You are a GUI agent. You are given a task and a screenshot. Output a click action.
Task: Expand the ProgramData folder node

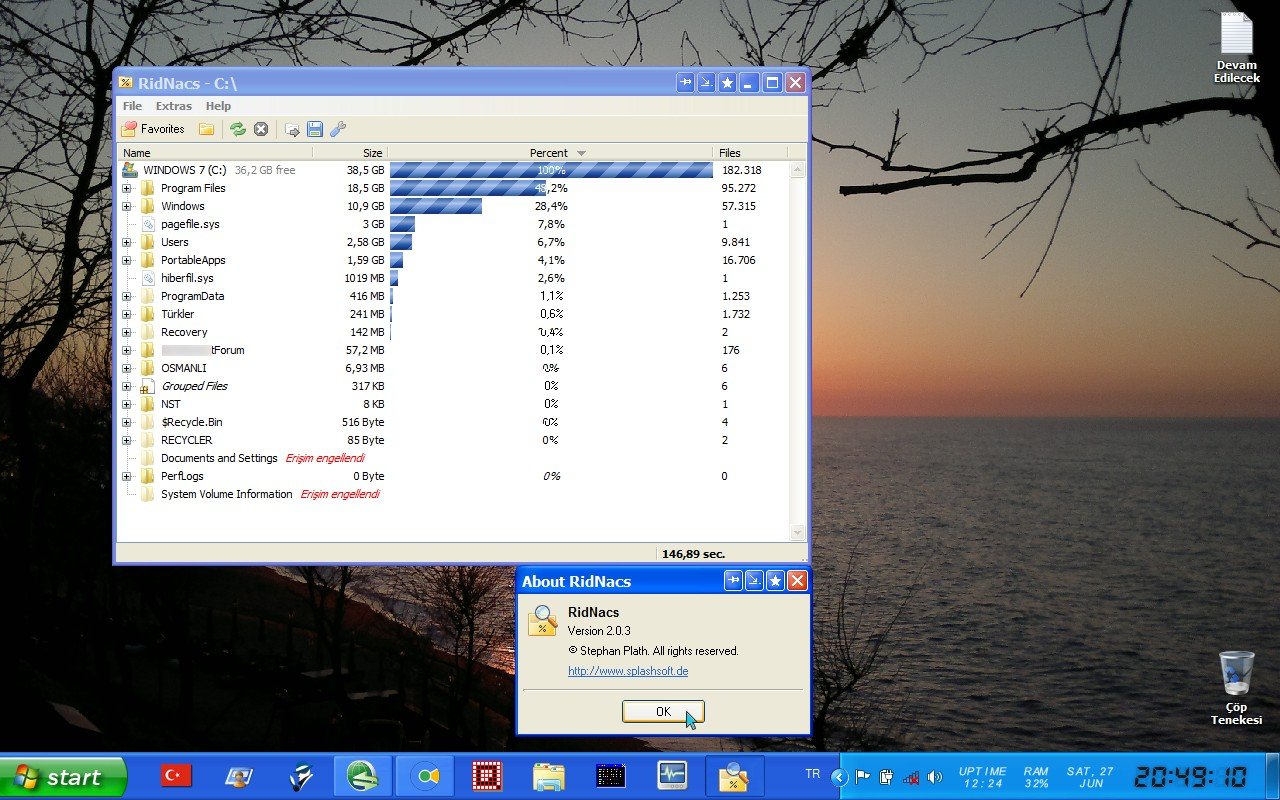(127, 296)
